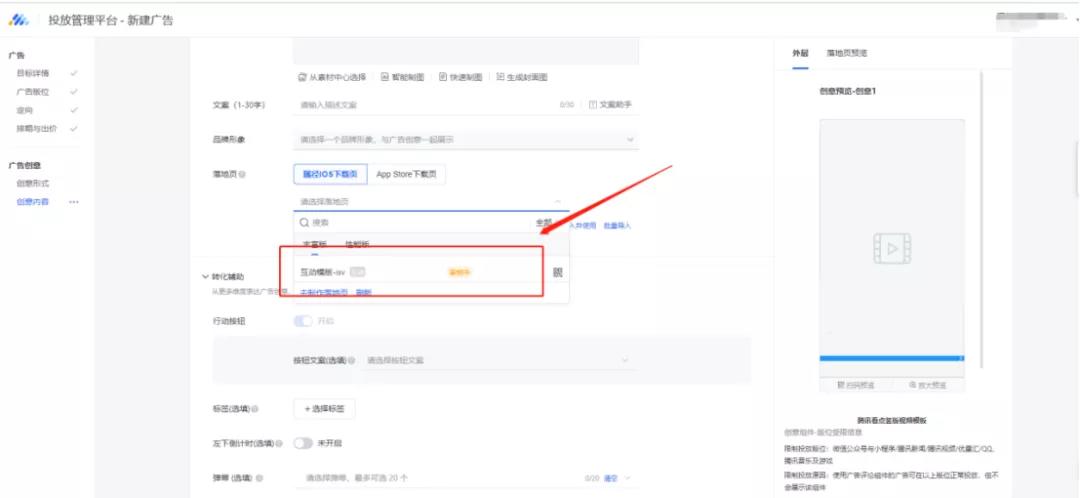Open the 快速制图 quick image tool
Viewport: 1080px width, 498px height.
(461, 78)
